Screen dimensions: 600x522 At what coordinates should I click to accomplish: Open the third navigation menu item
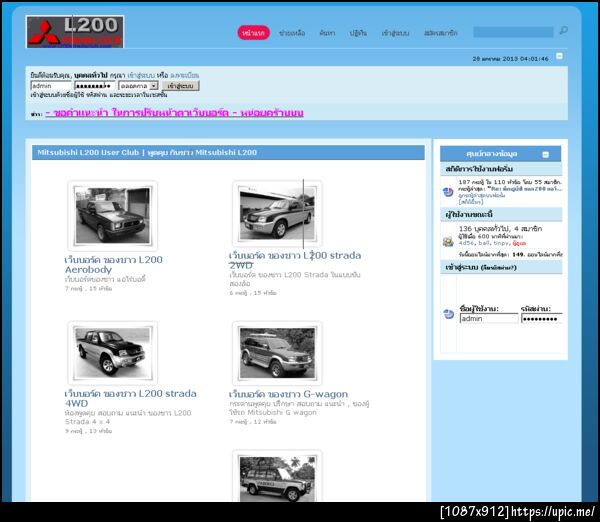(x=327, y=33)
